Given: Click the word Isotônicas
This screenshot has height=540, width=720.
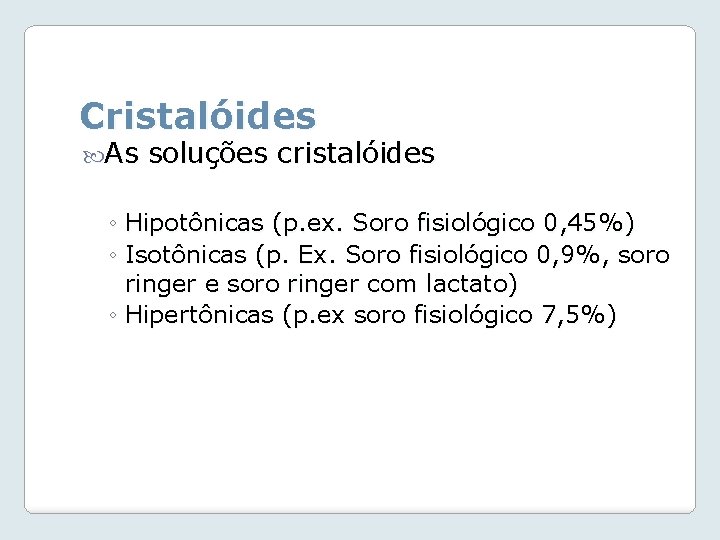Looking at the screenshot, I should click(x=186, y=254).
